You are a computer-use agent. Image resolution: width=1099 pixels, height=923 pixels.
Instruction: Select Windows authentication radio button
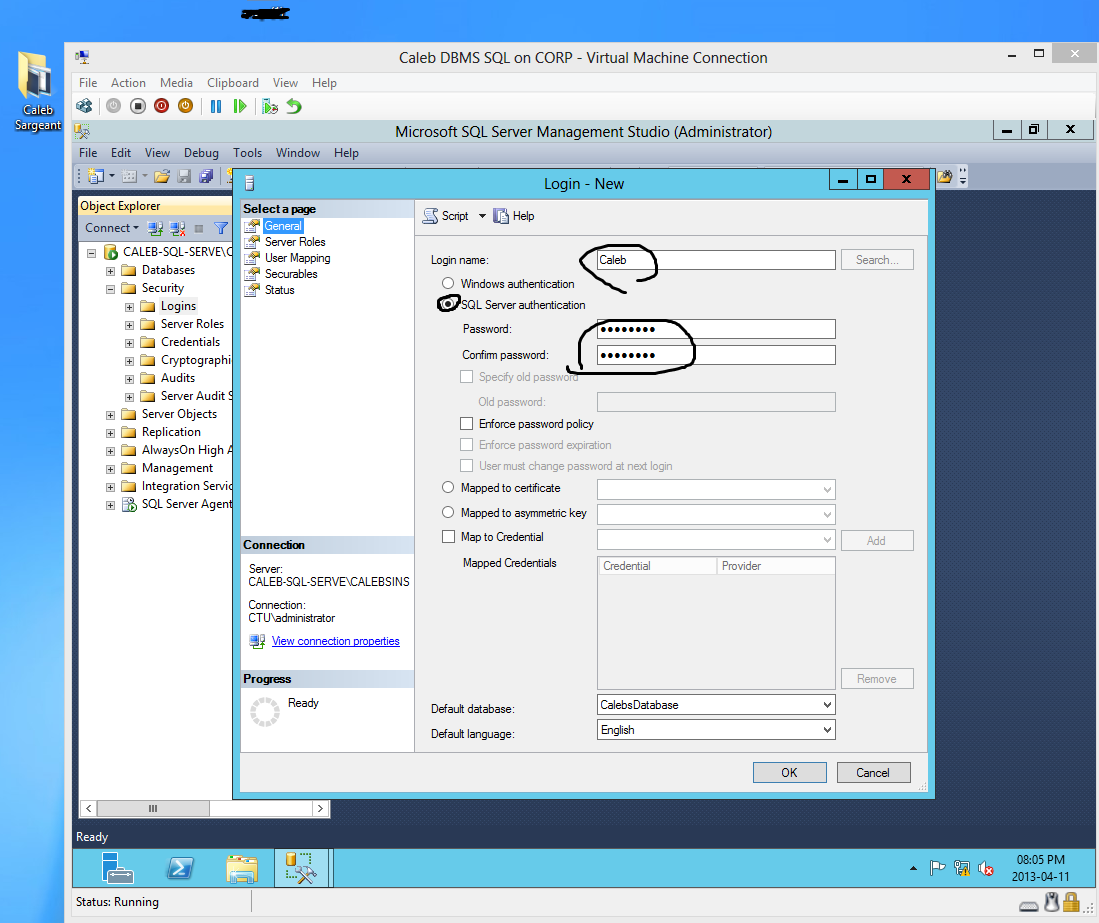(x=448, y=283)
